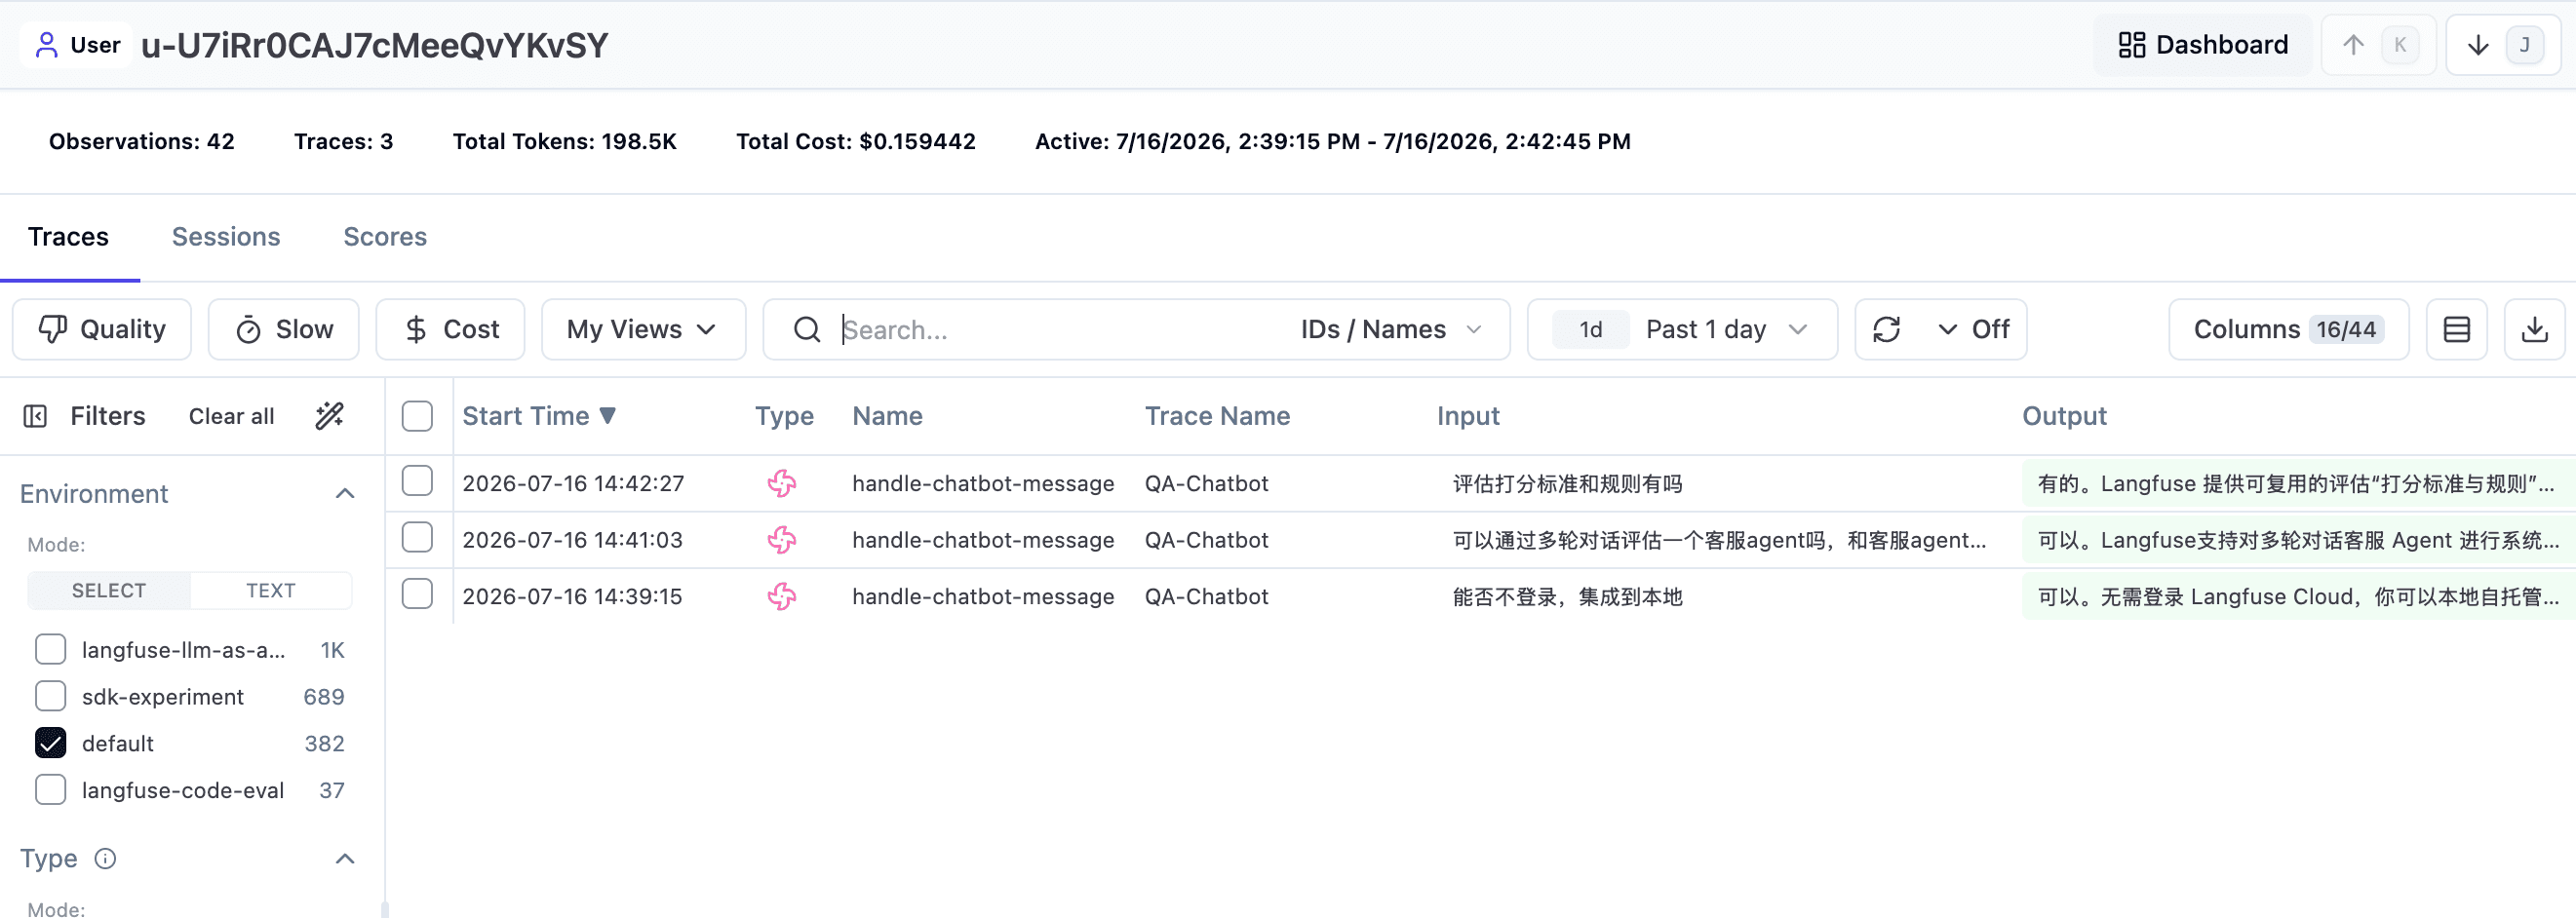Click the Trace Name column header

1217,416
